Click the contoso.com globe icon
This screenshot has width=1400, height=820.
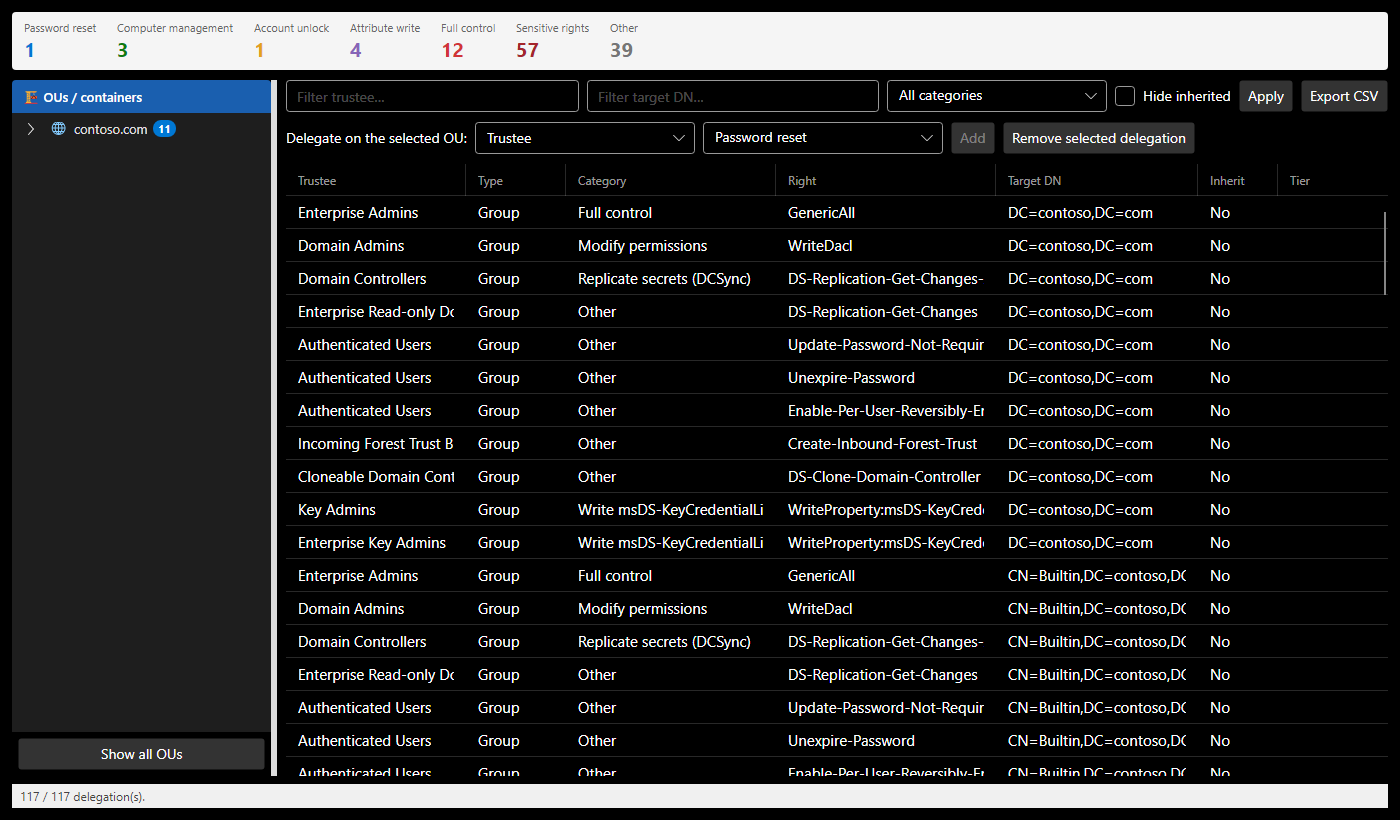(59, 129)
